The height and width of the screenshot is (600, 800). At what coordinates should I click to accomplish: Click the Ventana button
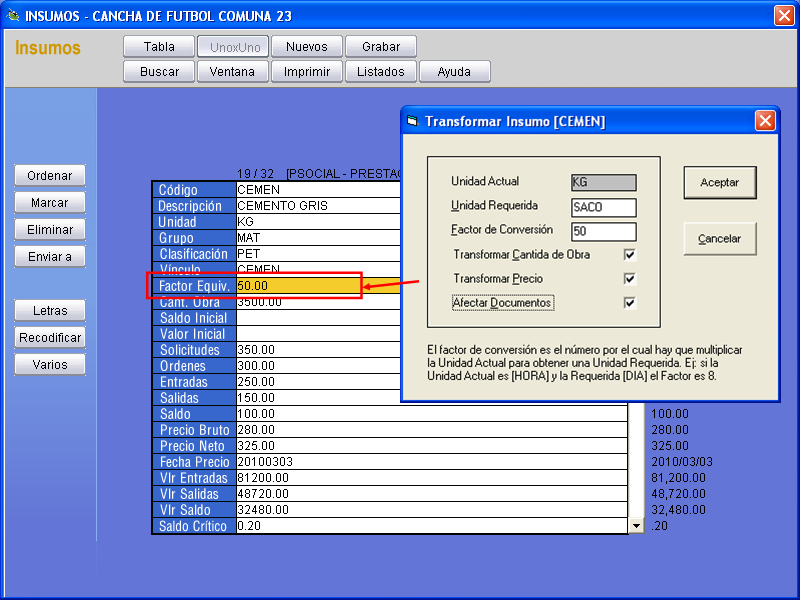[x=233, y=71]
